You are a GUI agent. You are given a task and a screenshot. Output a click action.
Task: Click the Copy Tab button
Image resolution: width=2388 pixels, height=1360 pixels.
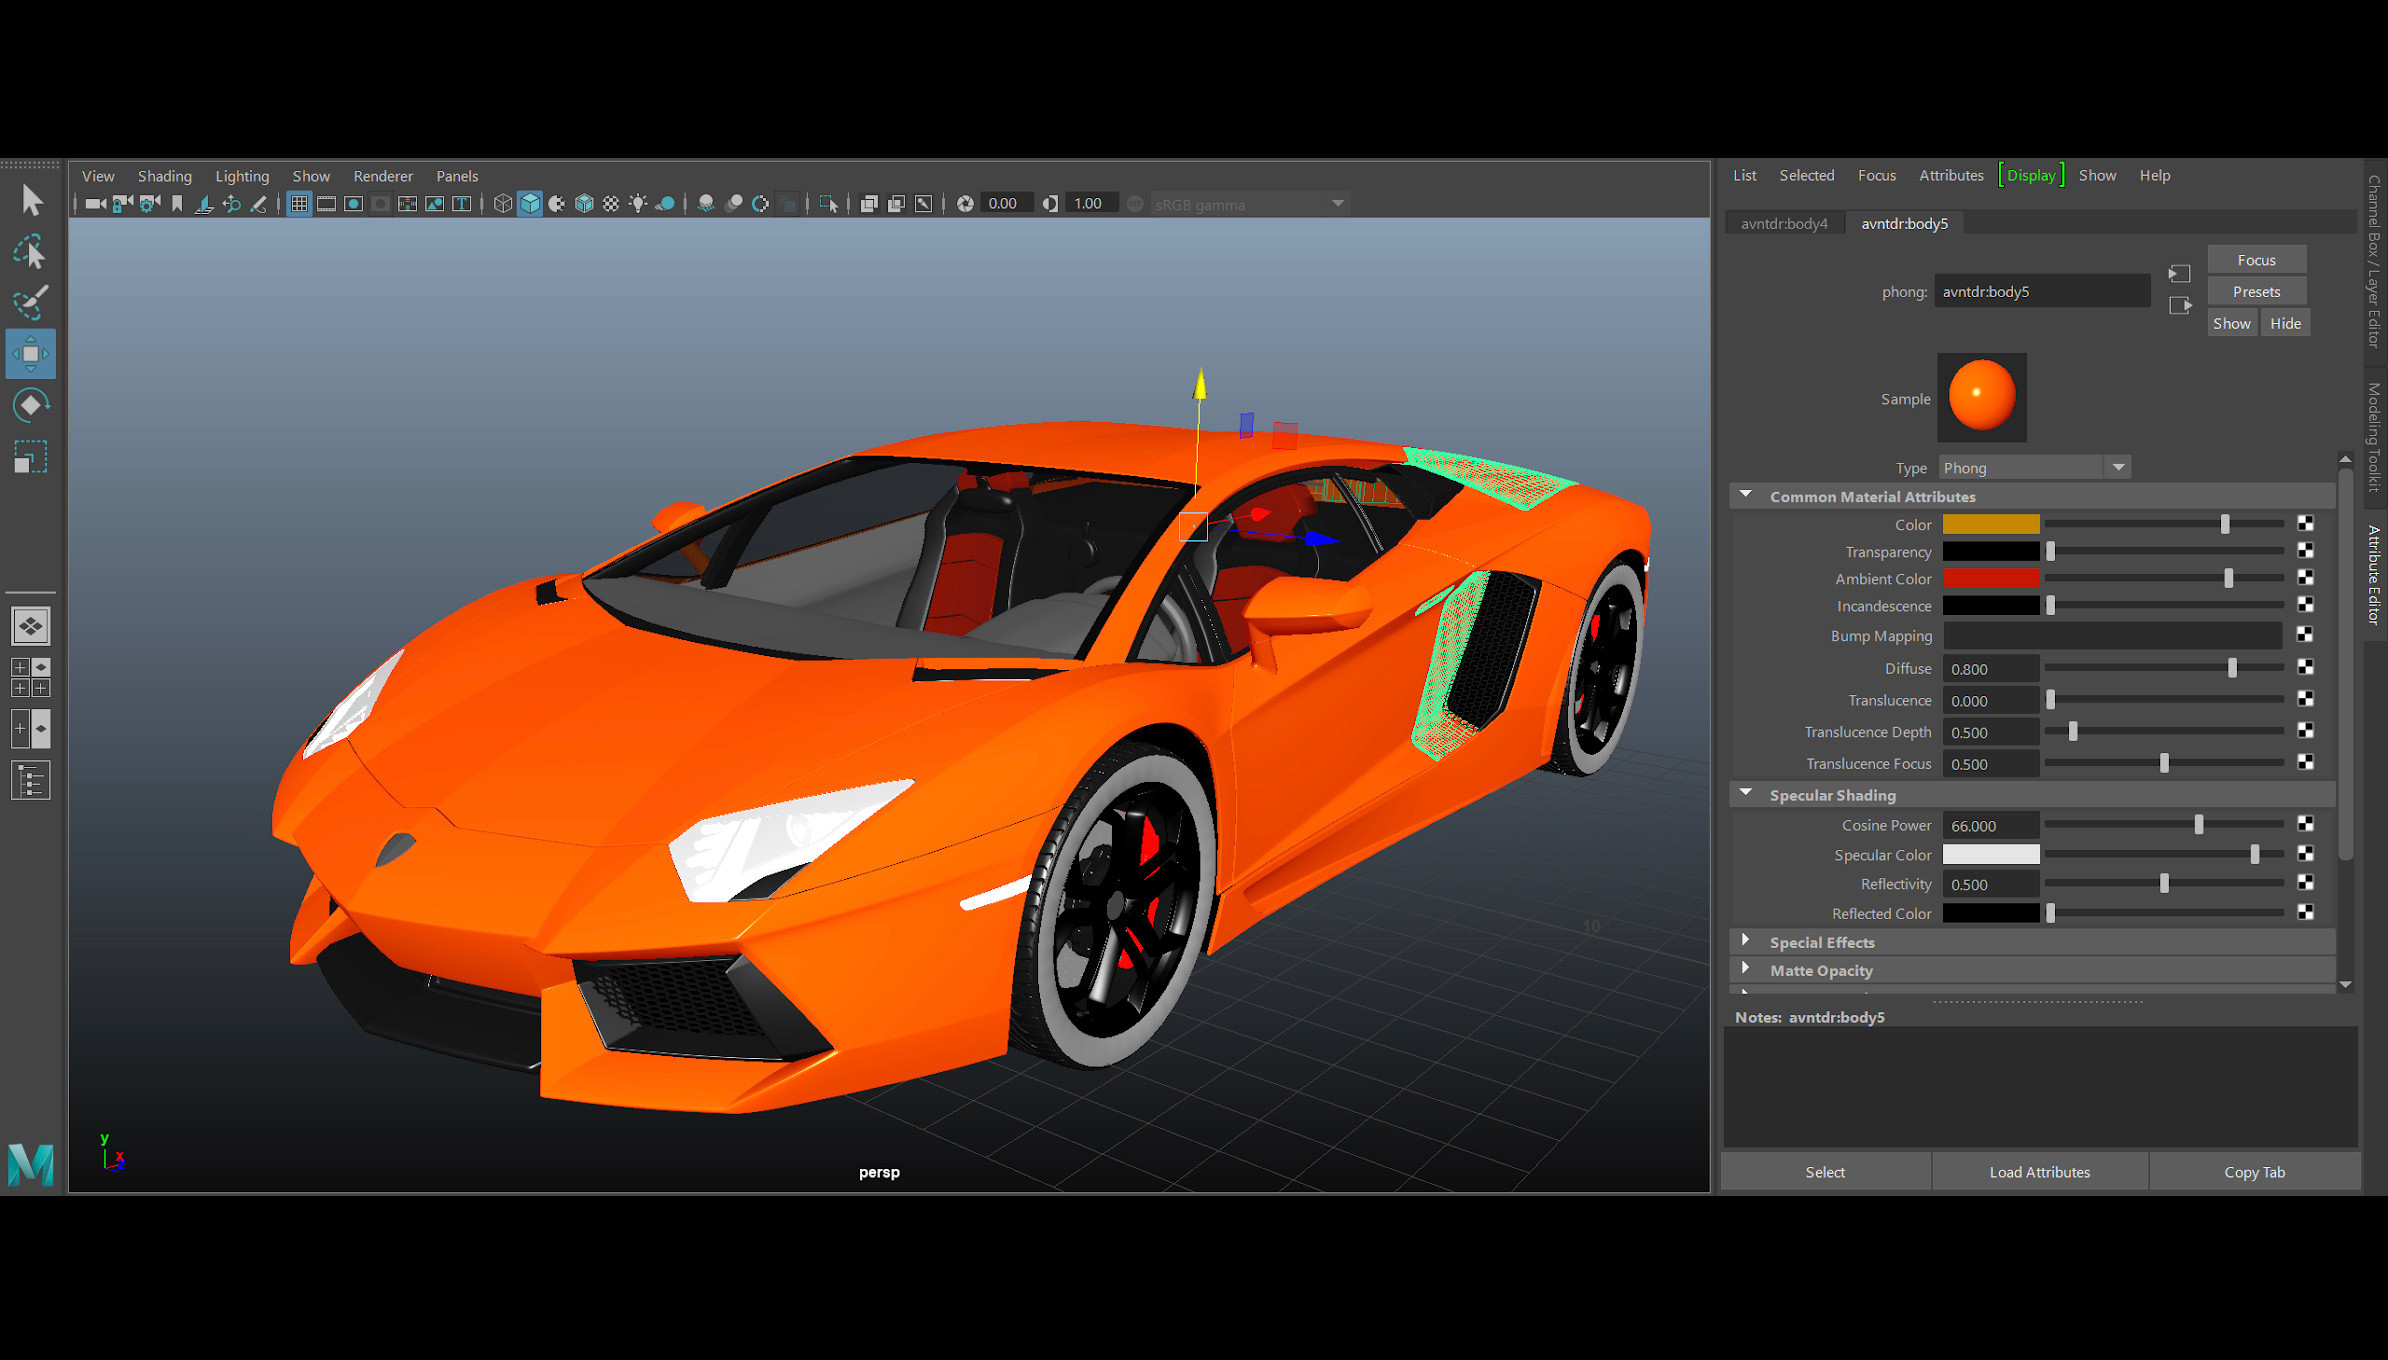[x=2254, y=1172]
